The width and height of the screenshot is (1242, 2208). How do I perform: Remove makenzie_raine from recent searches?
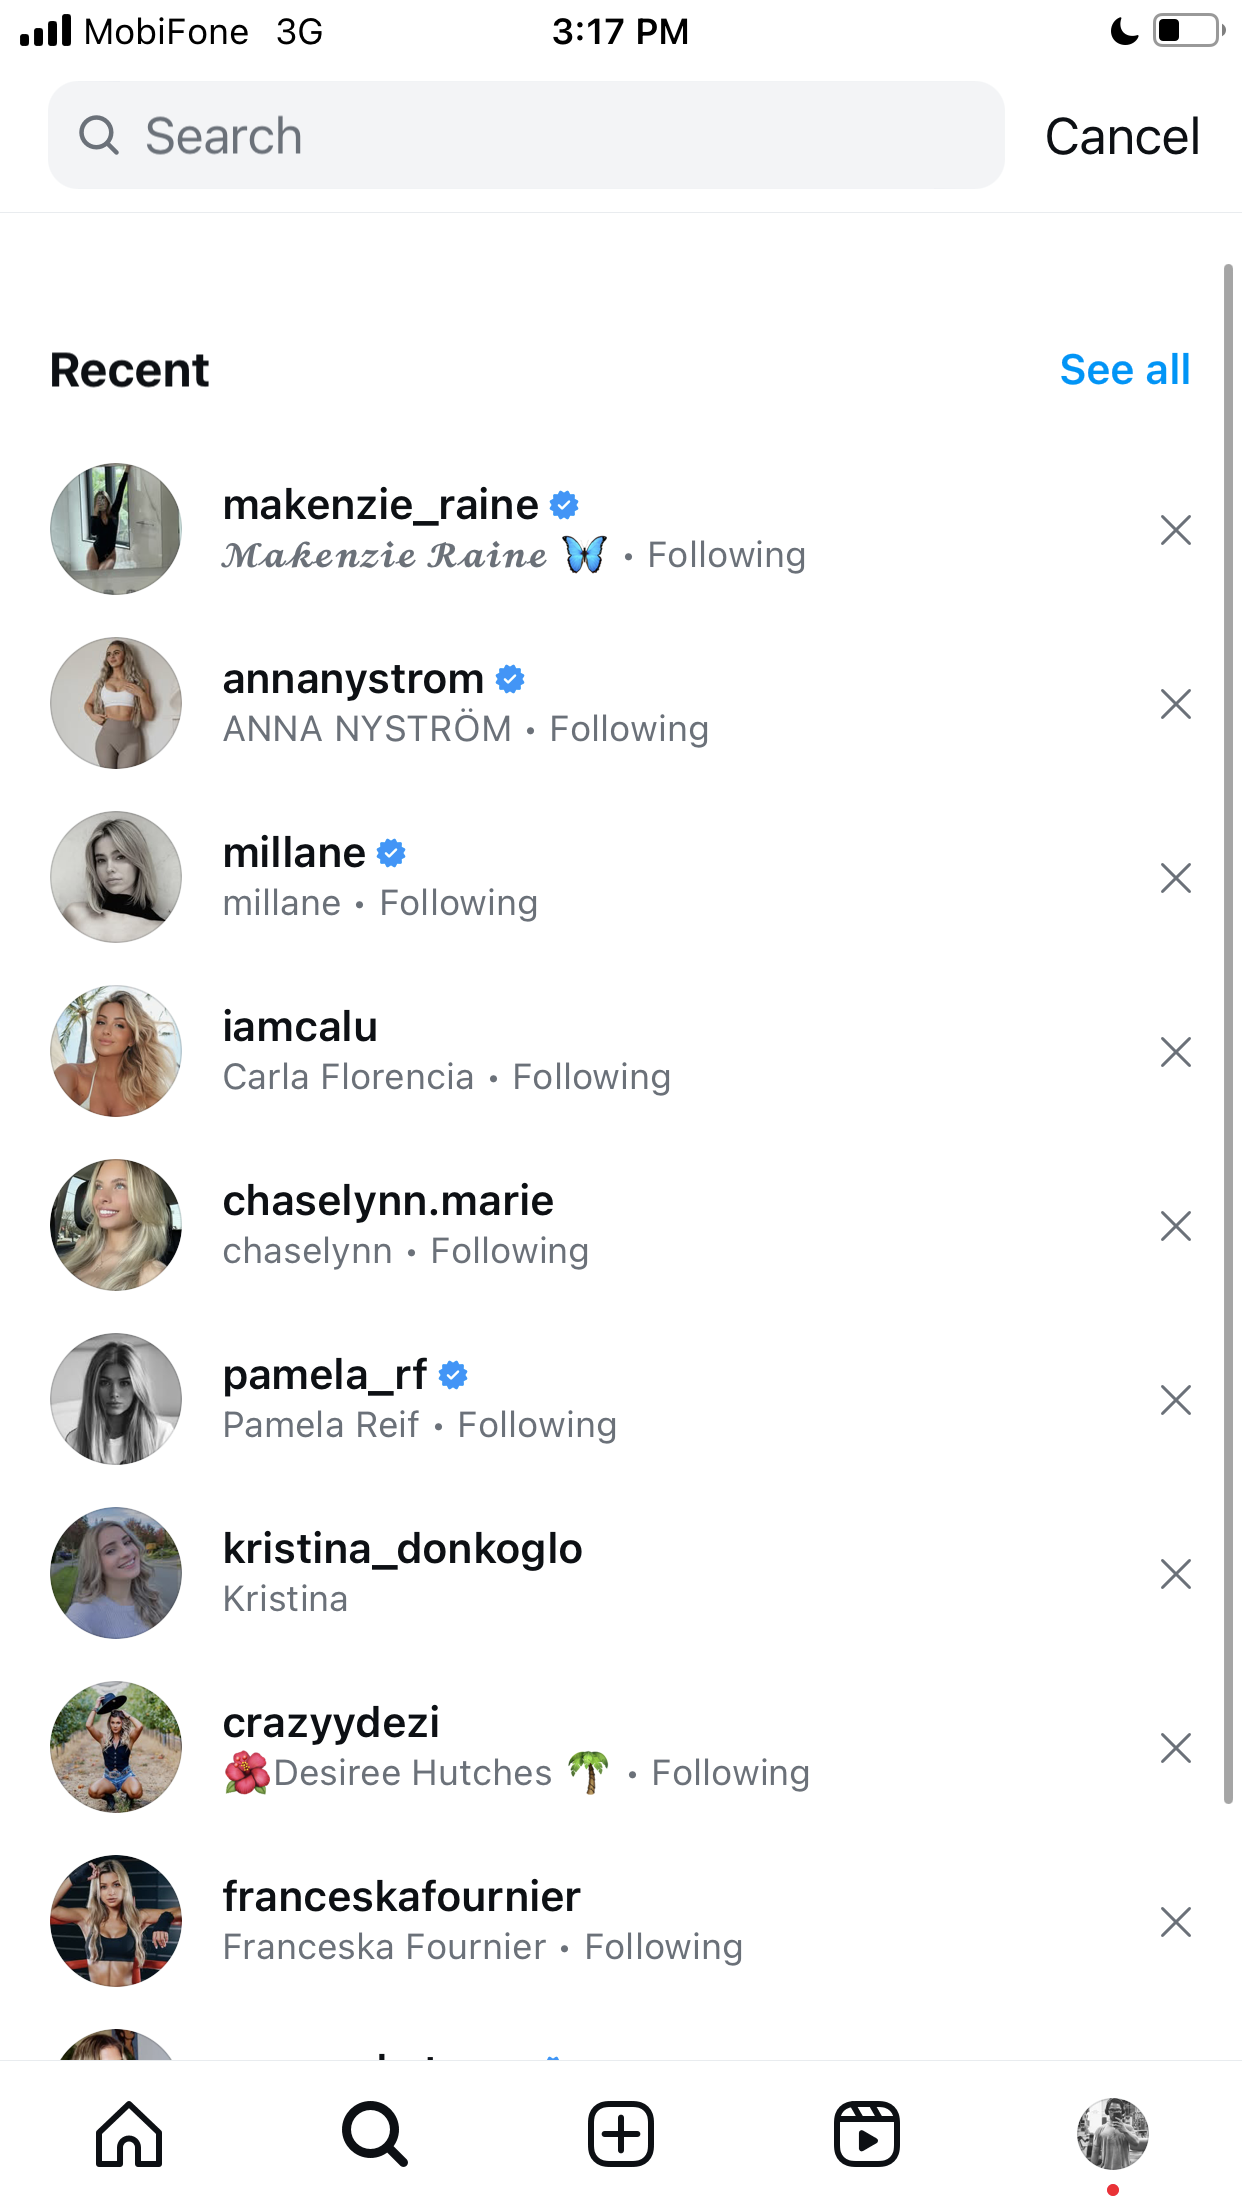[1176, 530]
